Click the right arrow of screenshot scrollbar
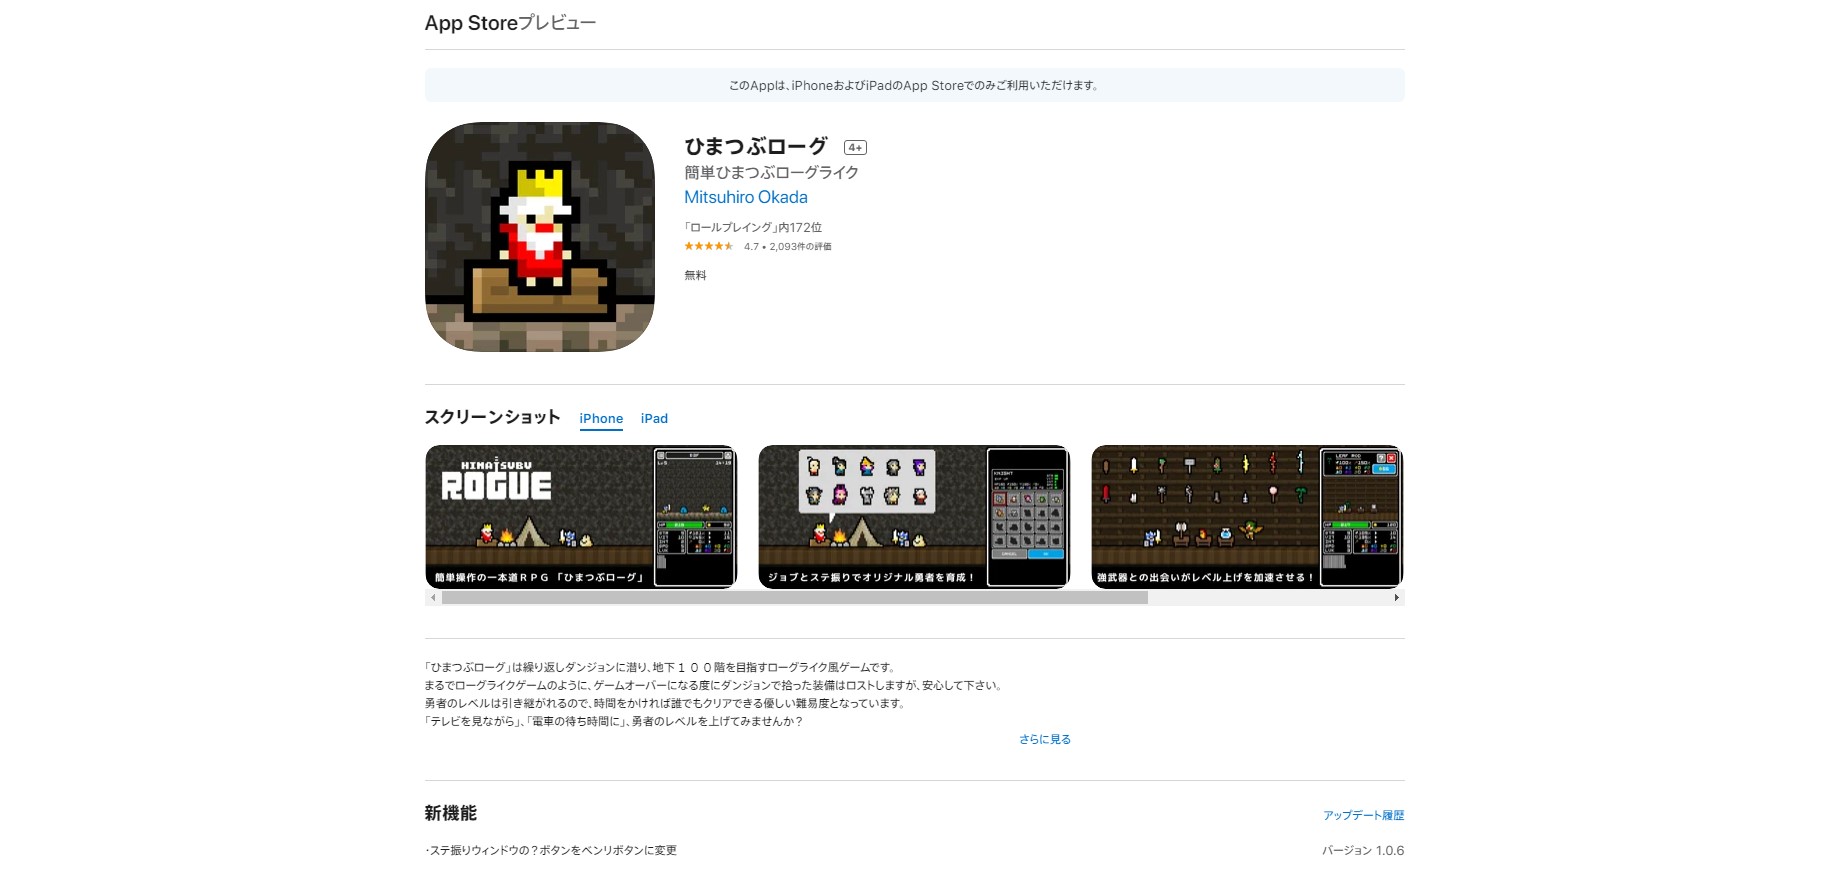This screenshot has width=1845, height=872. tap(1396, 598)
